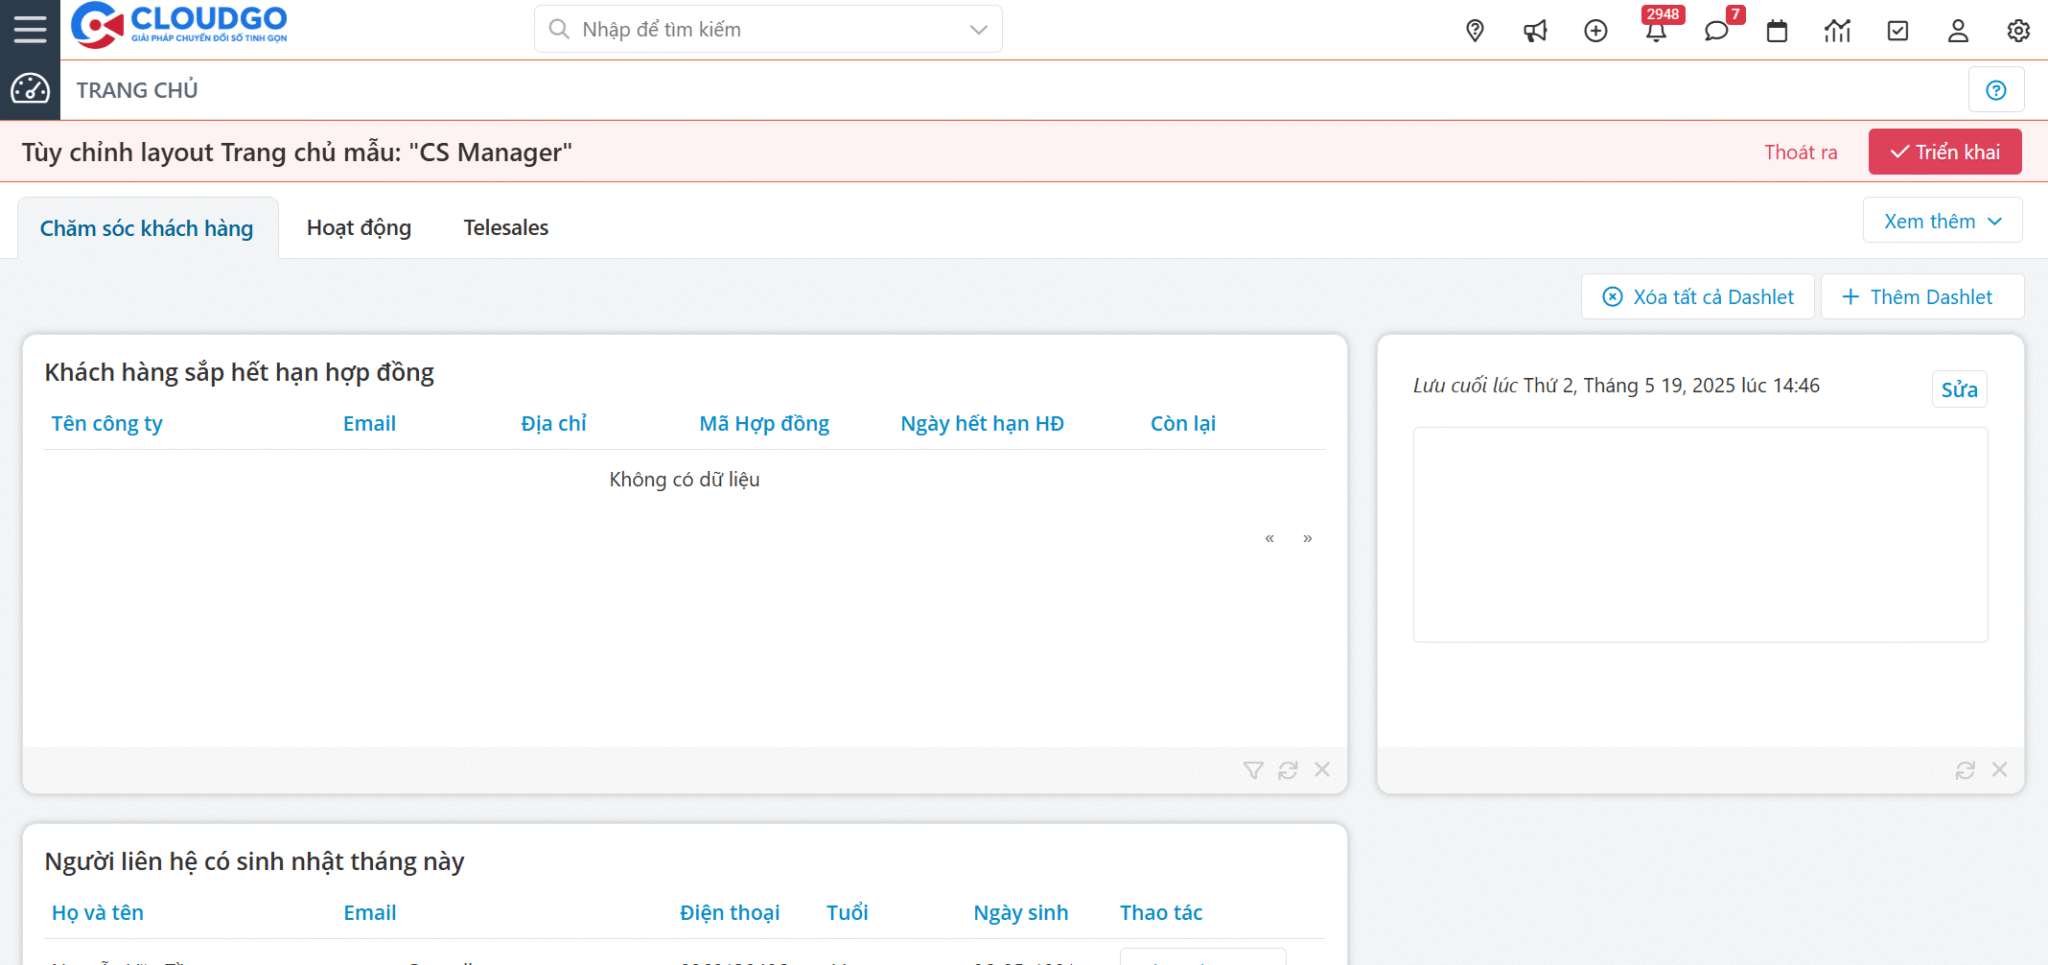Screen dimensions: 2048x965
Task: Click the Sửa edit button
Action: 1959,389
